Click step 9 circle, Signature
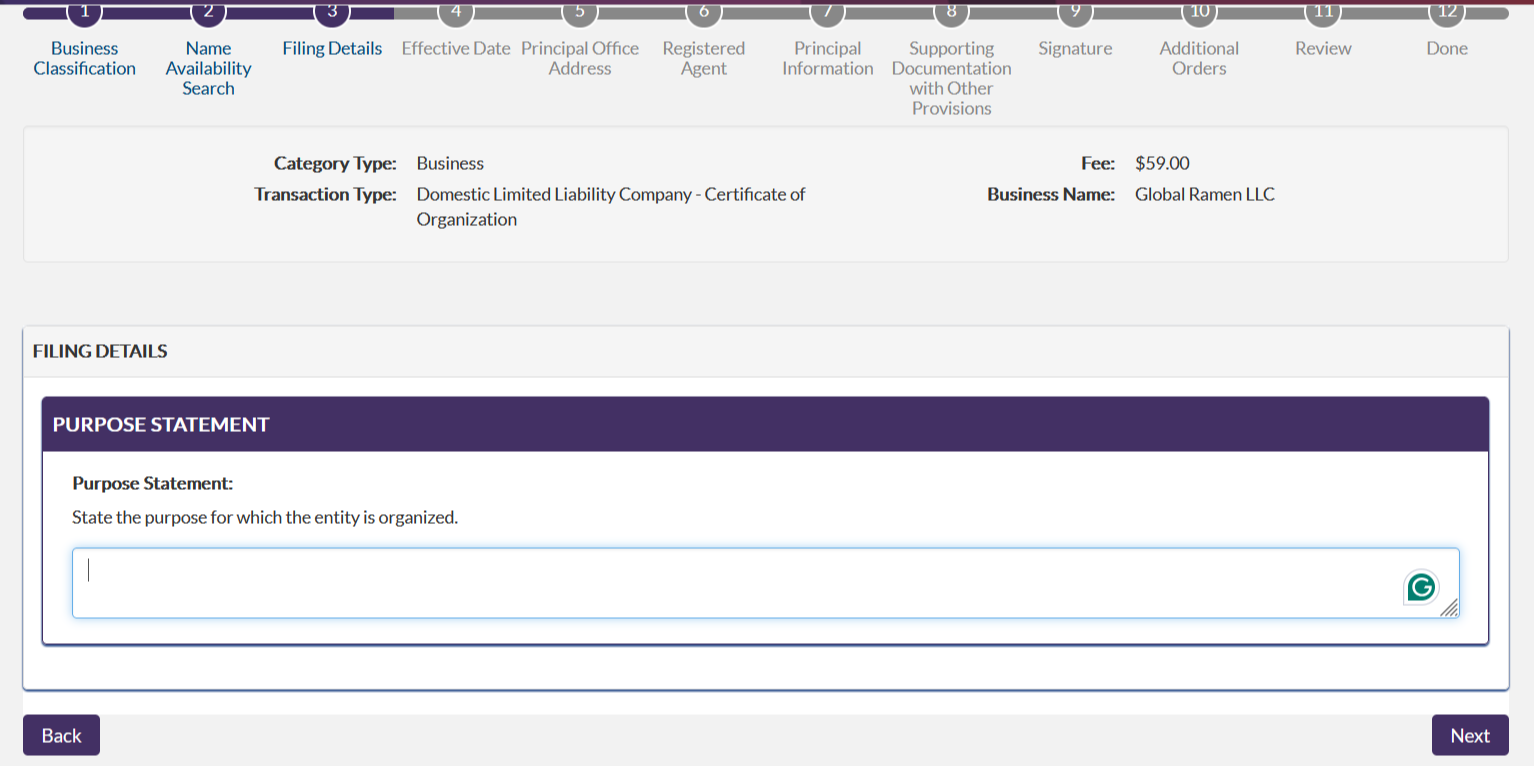Screen dimensions: 1534x766 [x=1075, y=11]
